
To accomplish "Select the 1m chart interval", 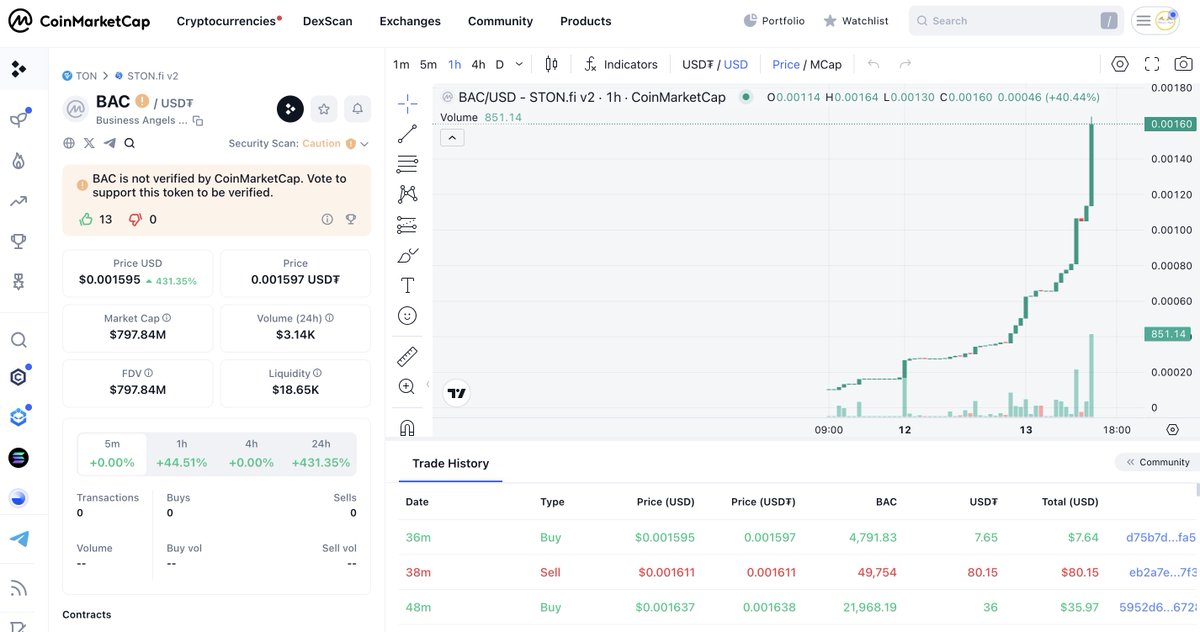I will click(401, 64).
